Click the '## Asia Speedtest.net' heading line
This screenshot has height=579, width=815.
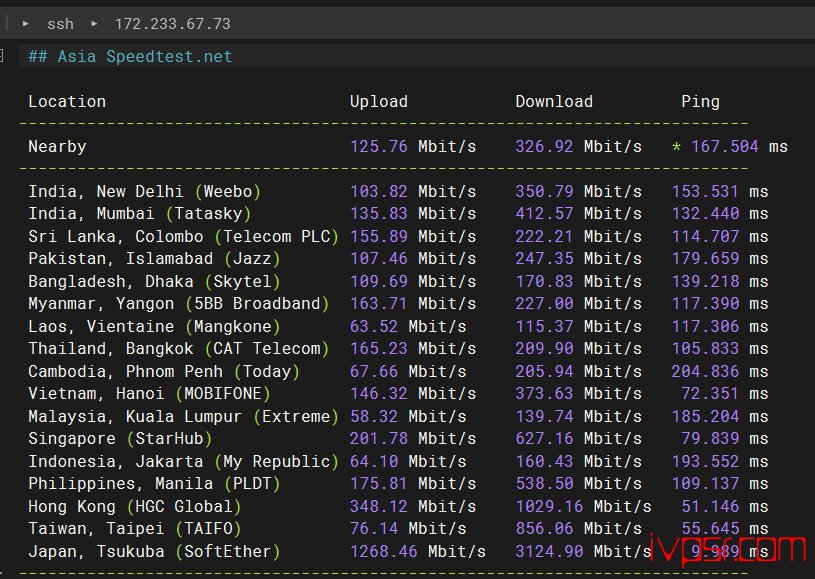130,56
